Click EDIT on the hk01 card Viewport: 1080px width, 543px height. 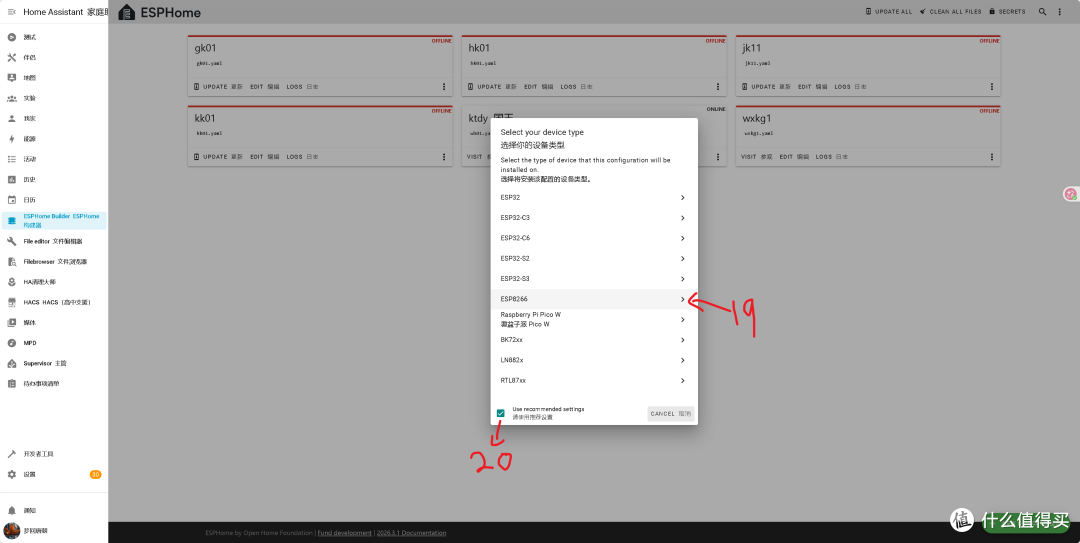pyautogui.click(x=539, y=87)
